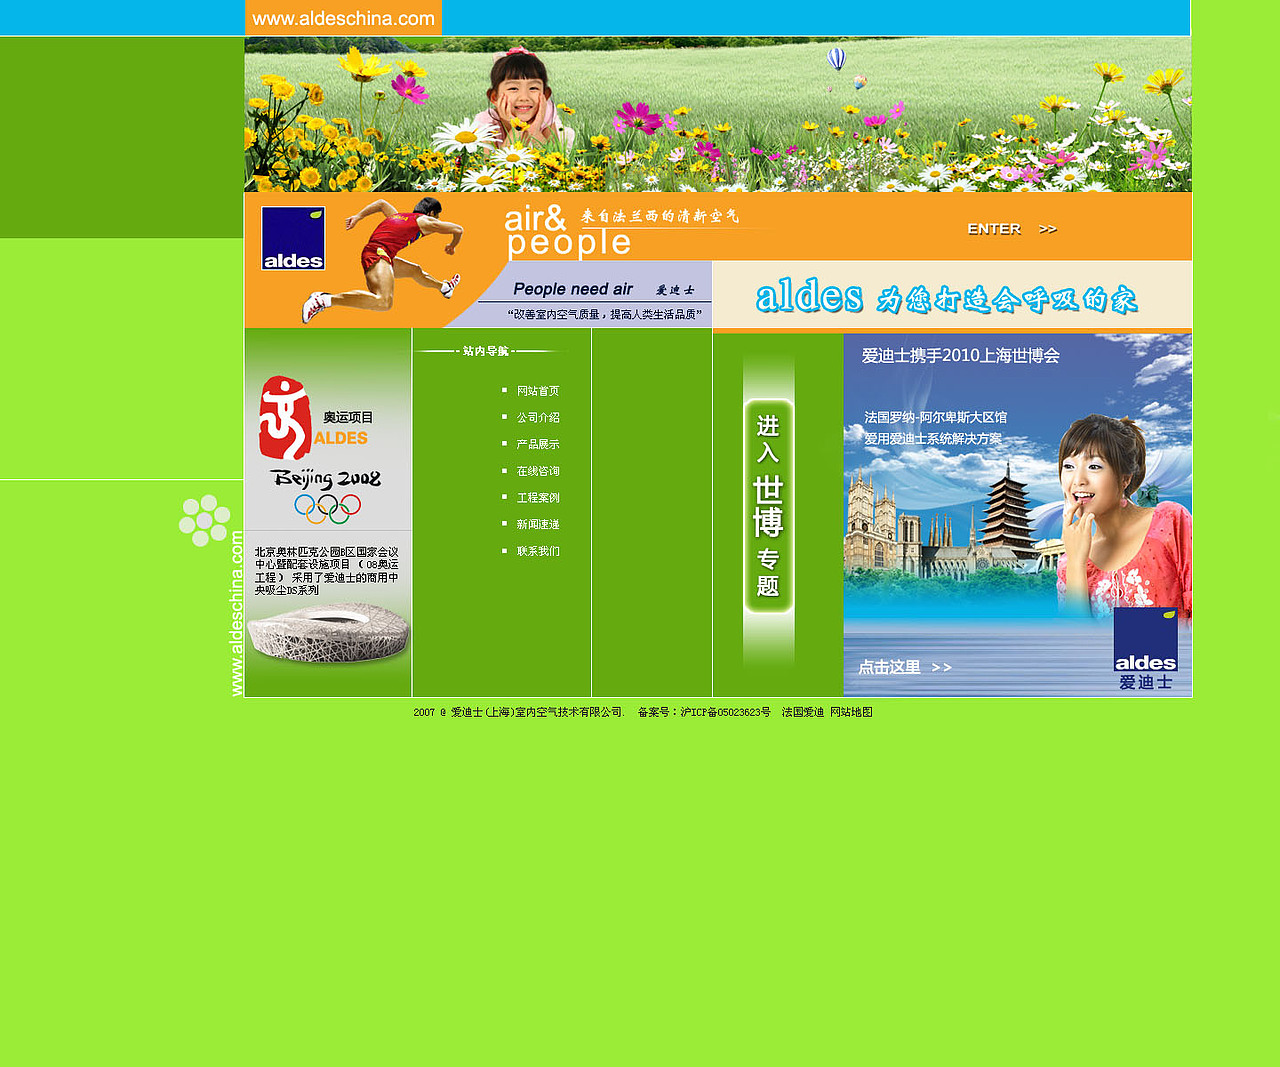Open the 法国爱迪 footer link
Image resolution: width=1280 pixels, height=1067 pixels.
pos(803,712)
